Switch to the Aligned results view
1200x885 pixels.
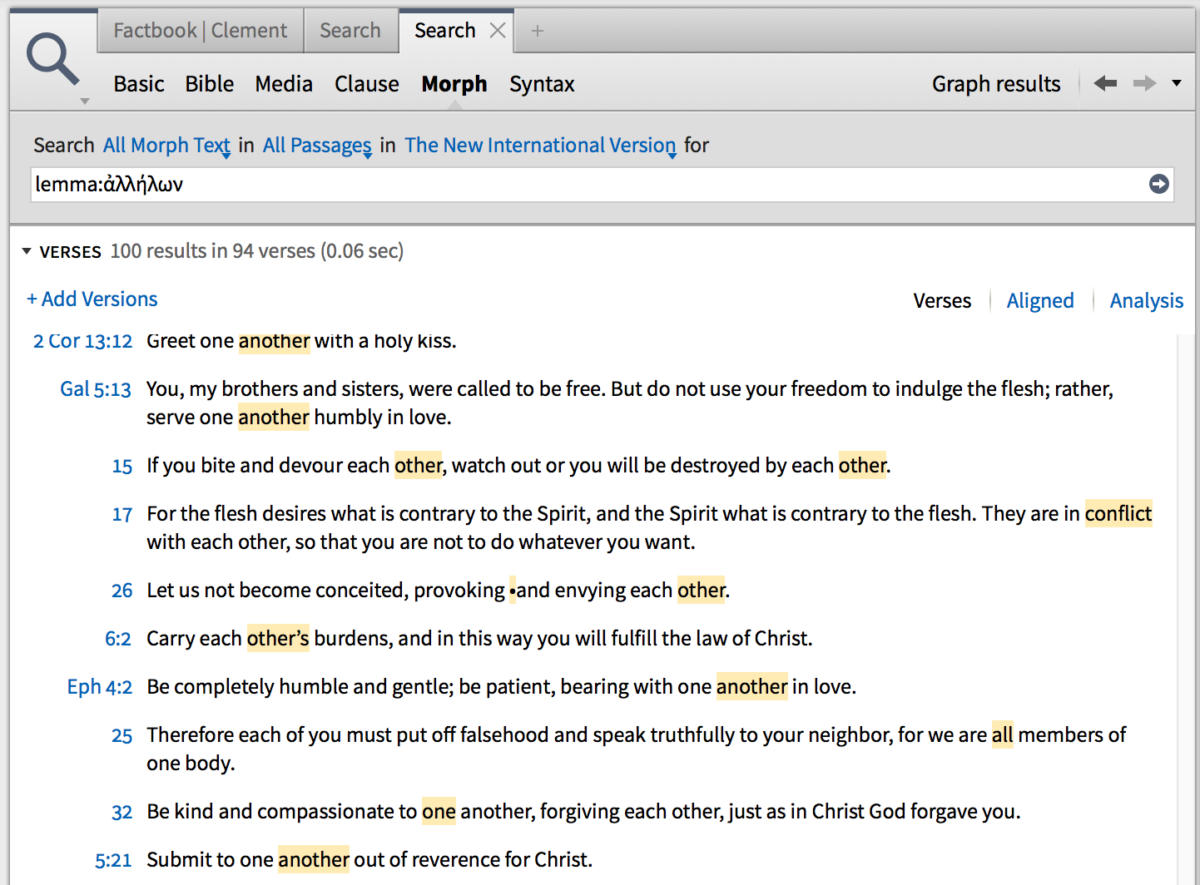[x=1040, y=300]
